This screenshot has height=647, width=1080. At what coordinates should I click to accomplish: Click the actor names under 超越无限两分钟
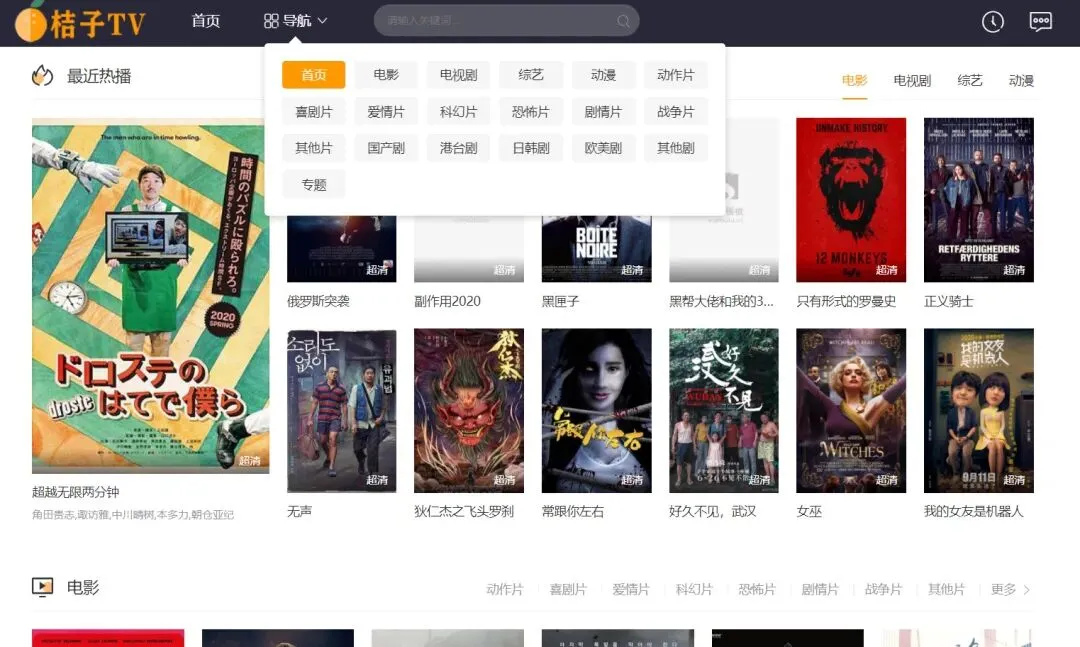click(x=133, y=515)
